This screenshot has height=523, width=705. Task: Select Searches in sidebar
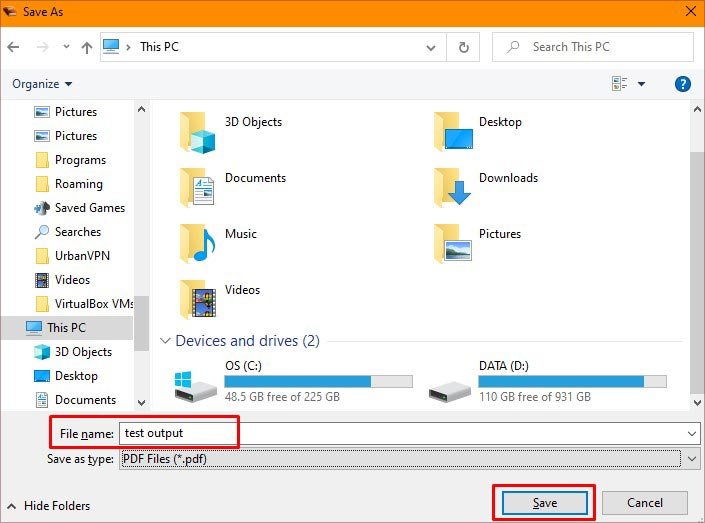coord(67,232)
